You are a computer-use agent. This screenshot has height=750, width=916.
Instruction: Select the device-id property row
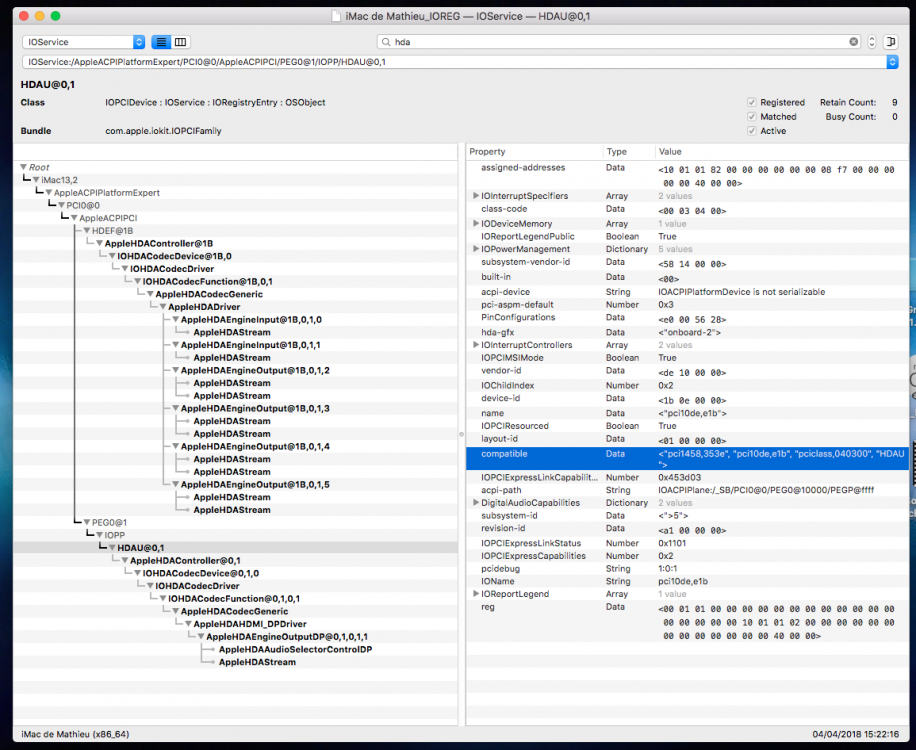[688, 398]
